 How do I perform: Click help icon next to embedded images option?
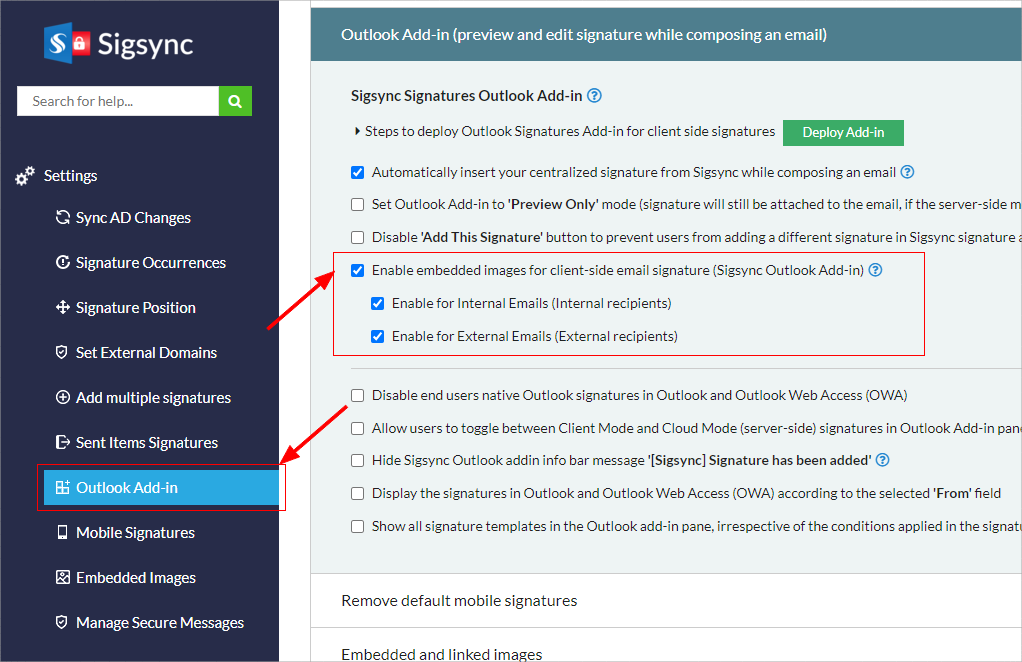tap(875, 270)
